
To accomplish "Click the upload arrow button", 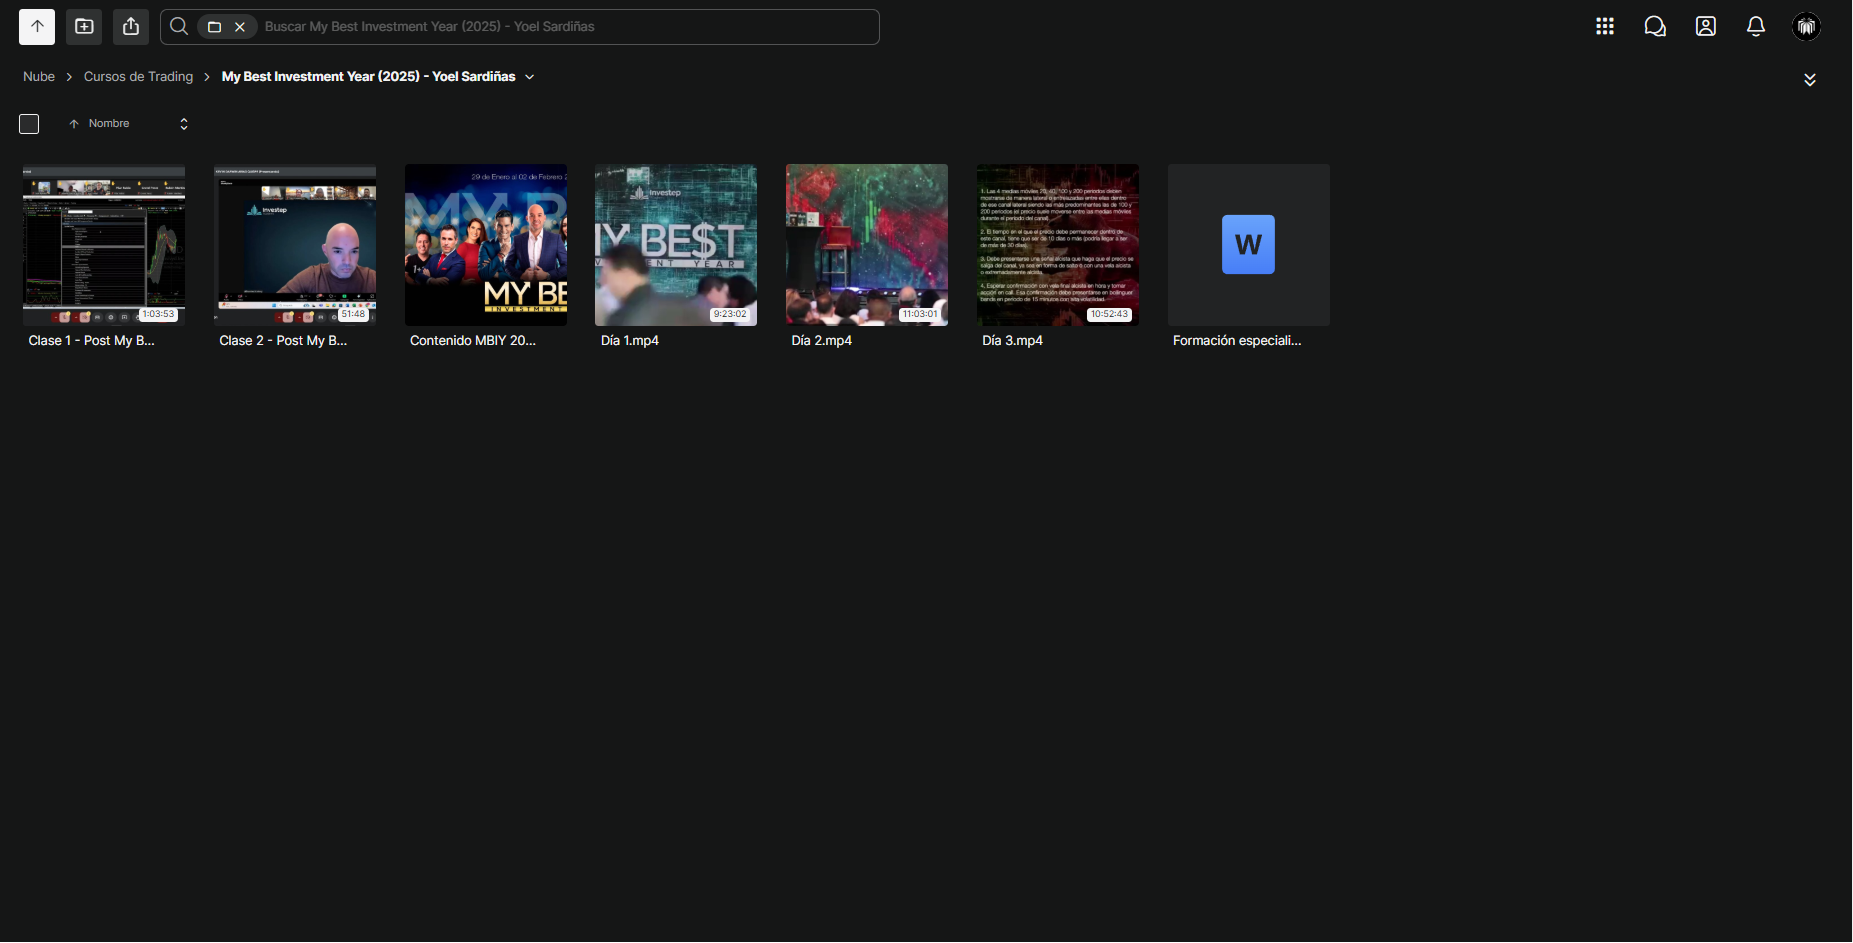I will coord(37,27).
